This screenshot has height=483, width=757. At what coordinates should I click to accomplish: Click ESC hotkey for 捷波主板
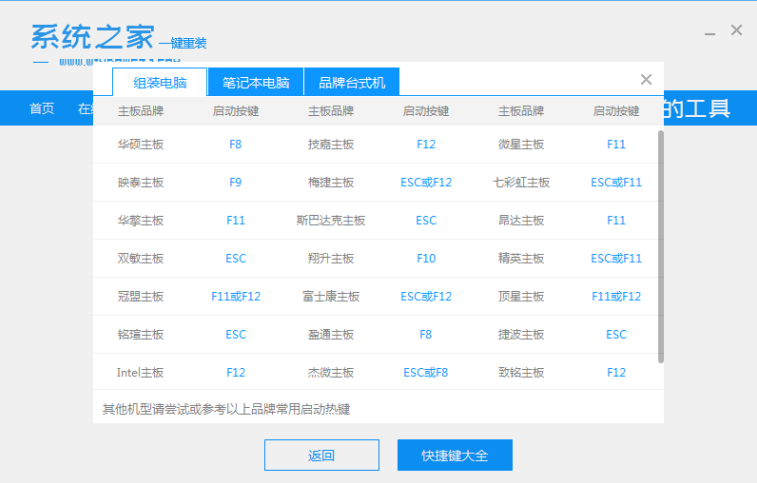click(616, 334)
